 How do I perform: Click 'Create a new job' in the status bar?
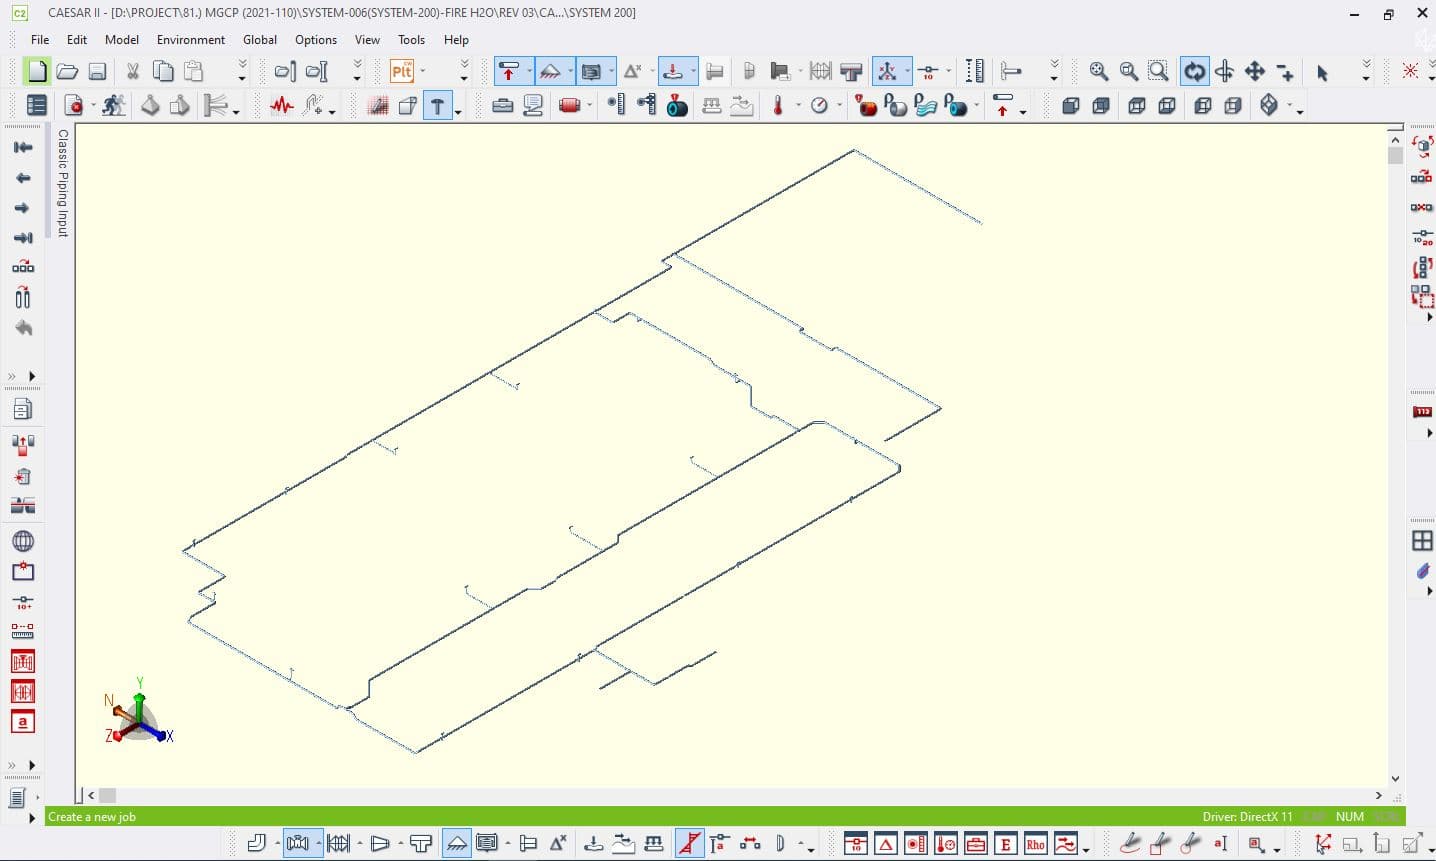point(92,817)
